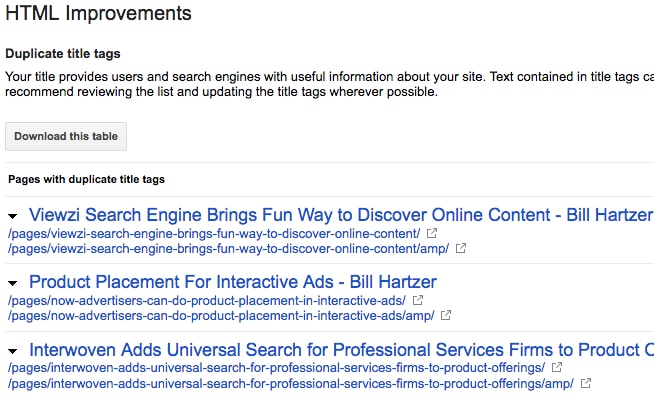Click external-link icon after interactive-ads/amp/ URL

pyautogui.click(x=446, y=315)
